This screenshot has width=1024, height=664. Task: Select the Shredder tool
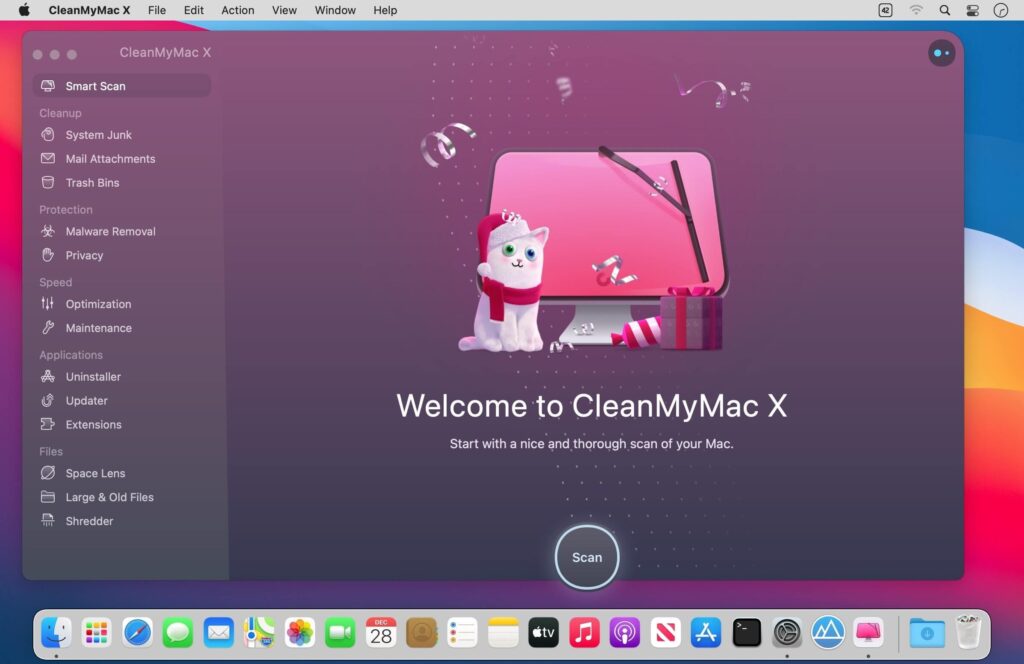[88, 520]
